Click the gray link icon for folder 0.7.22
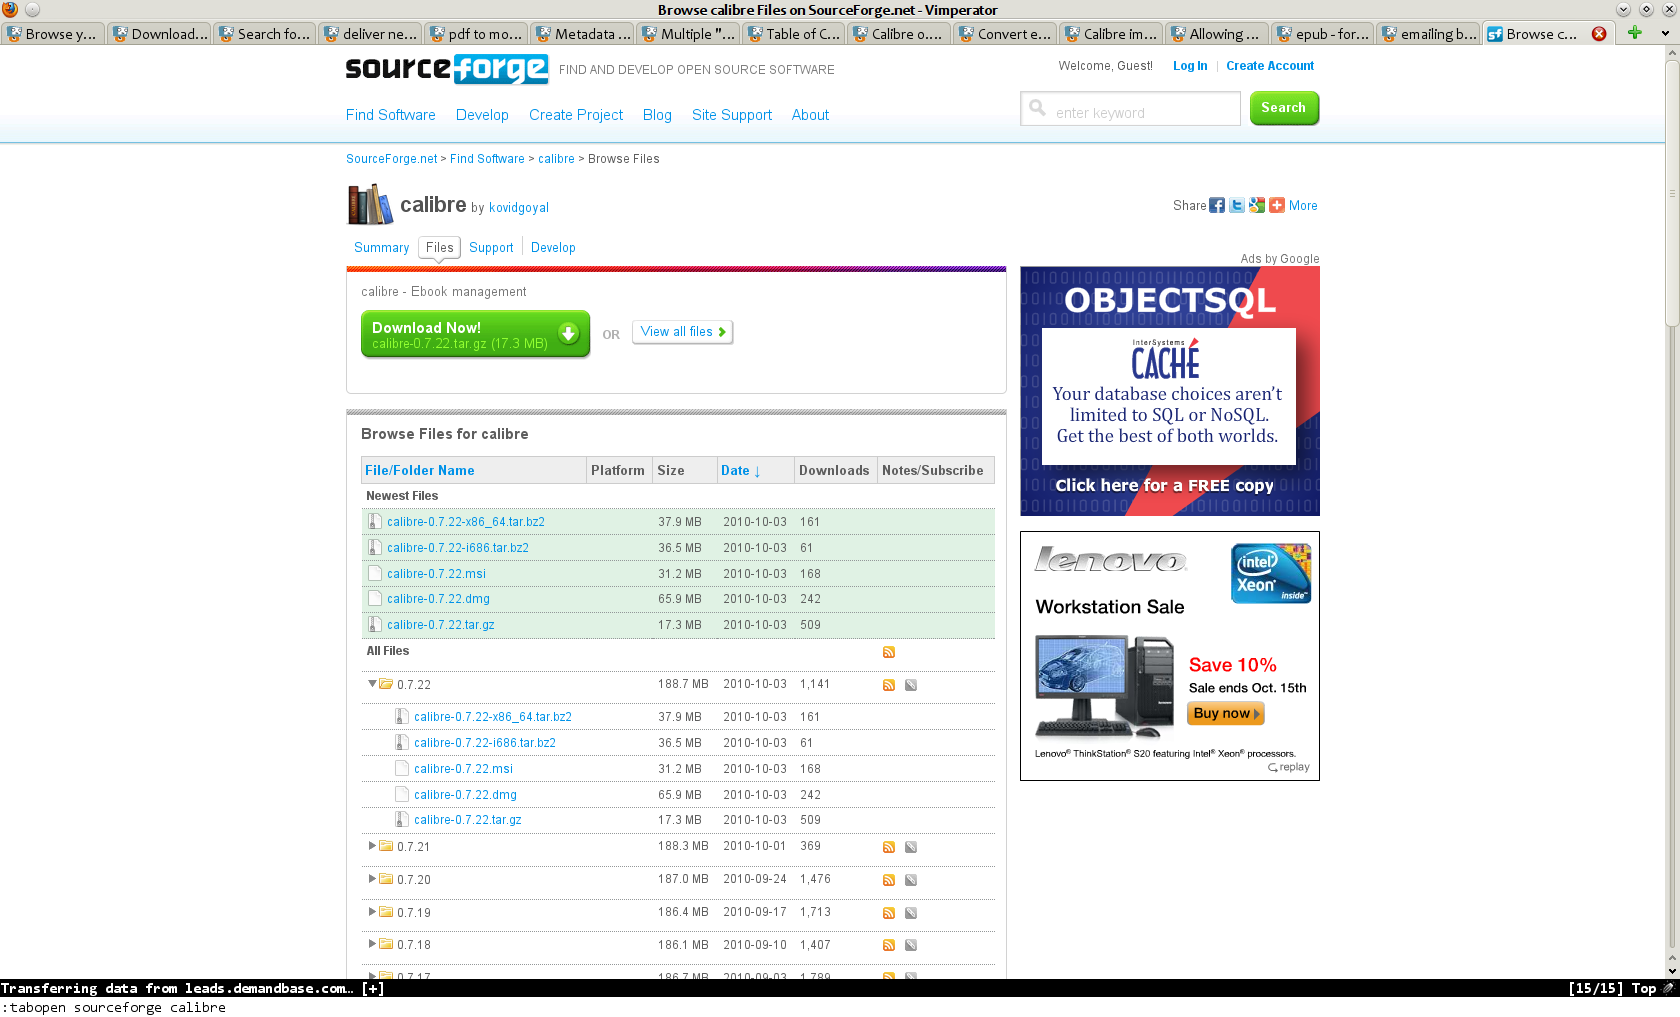Screen dimensions: 1680x1017 [911, 685]
